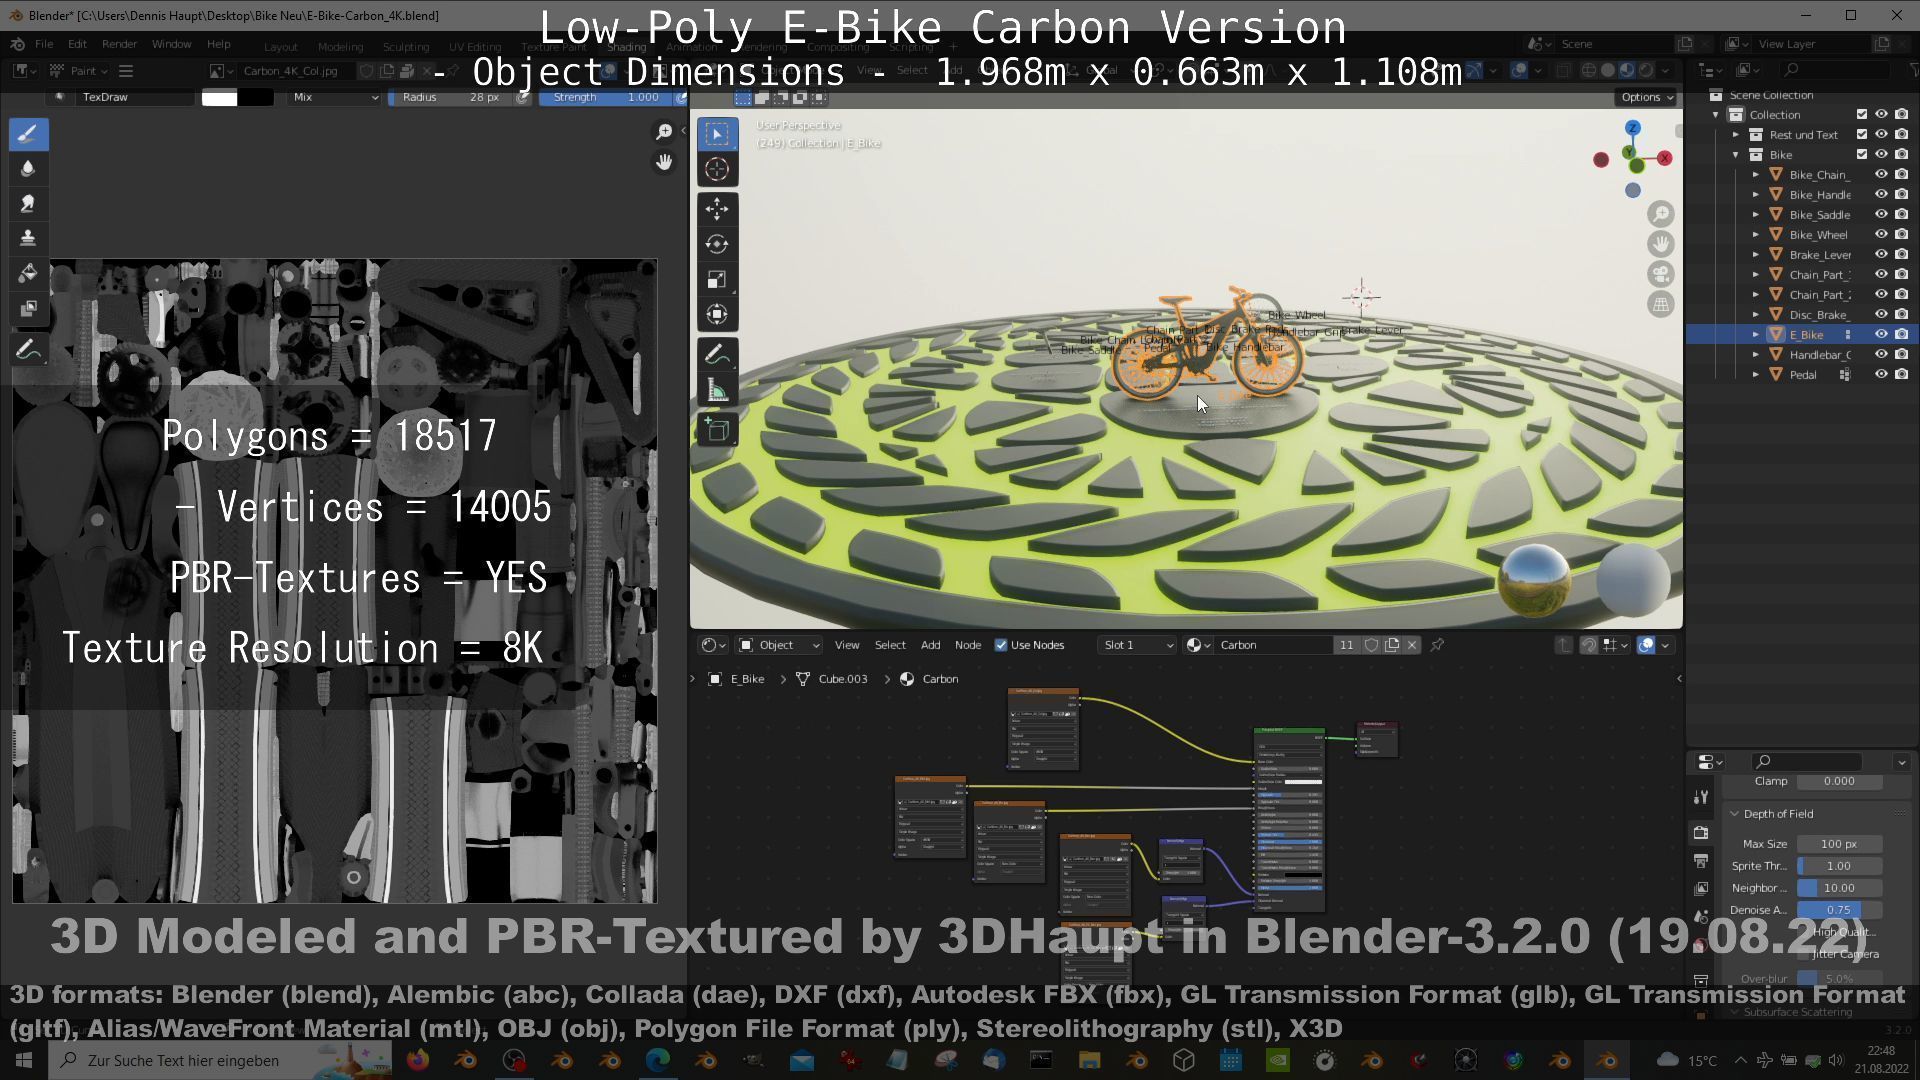Disable Brake_Lever render camera icon
The image size is (1920, 1080).
coord(1901,254)
